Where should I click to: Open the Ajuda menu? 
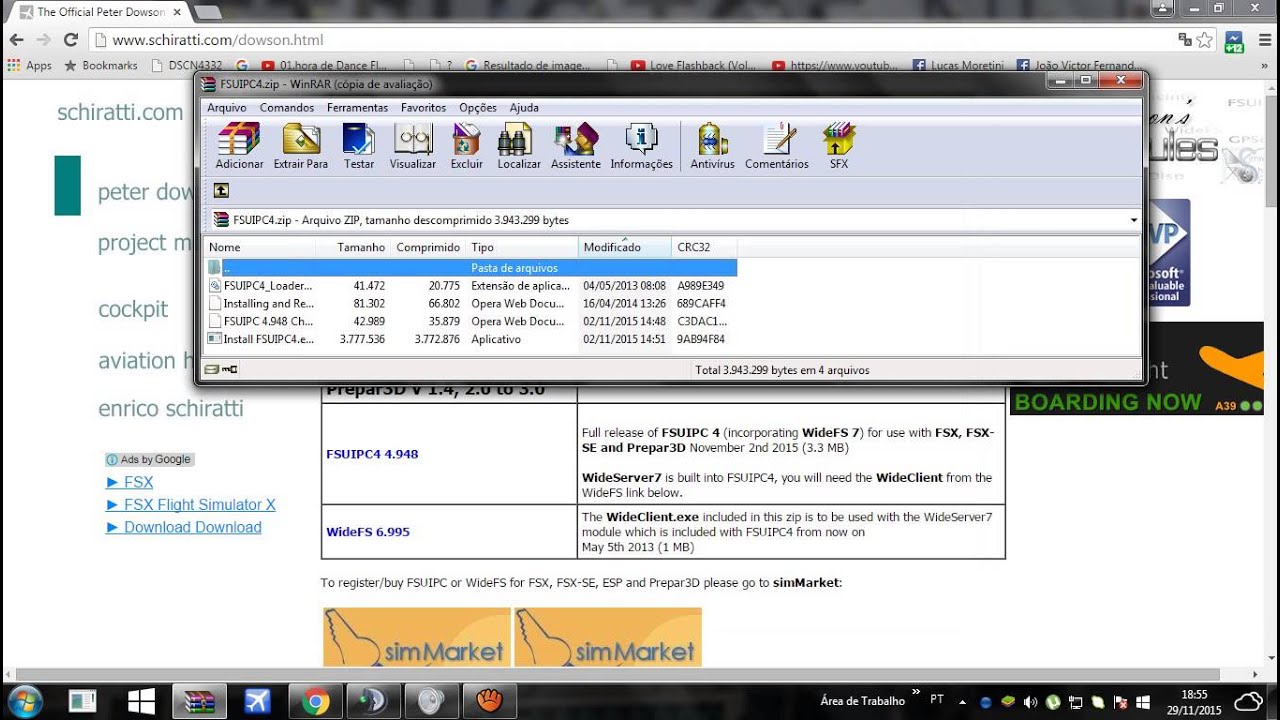[x=524, y=107]
